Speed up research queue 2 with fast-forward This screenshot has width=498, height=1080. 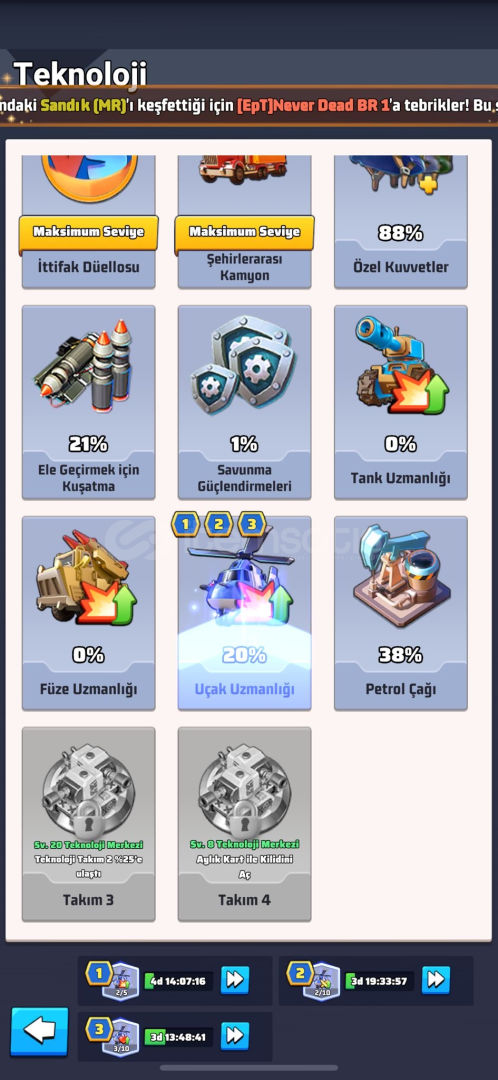(x=436, y=979)
